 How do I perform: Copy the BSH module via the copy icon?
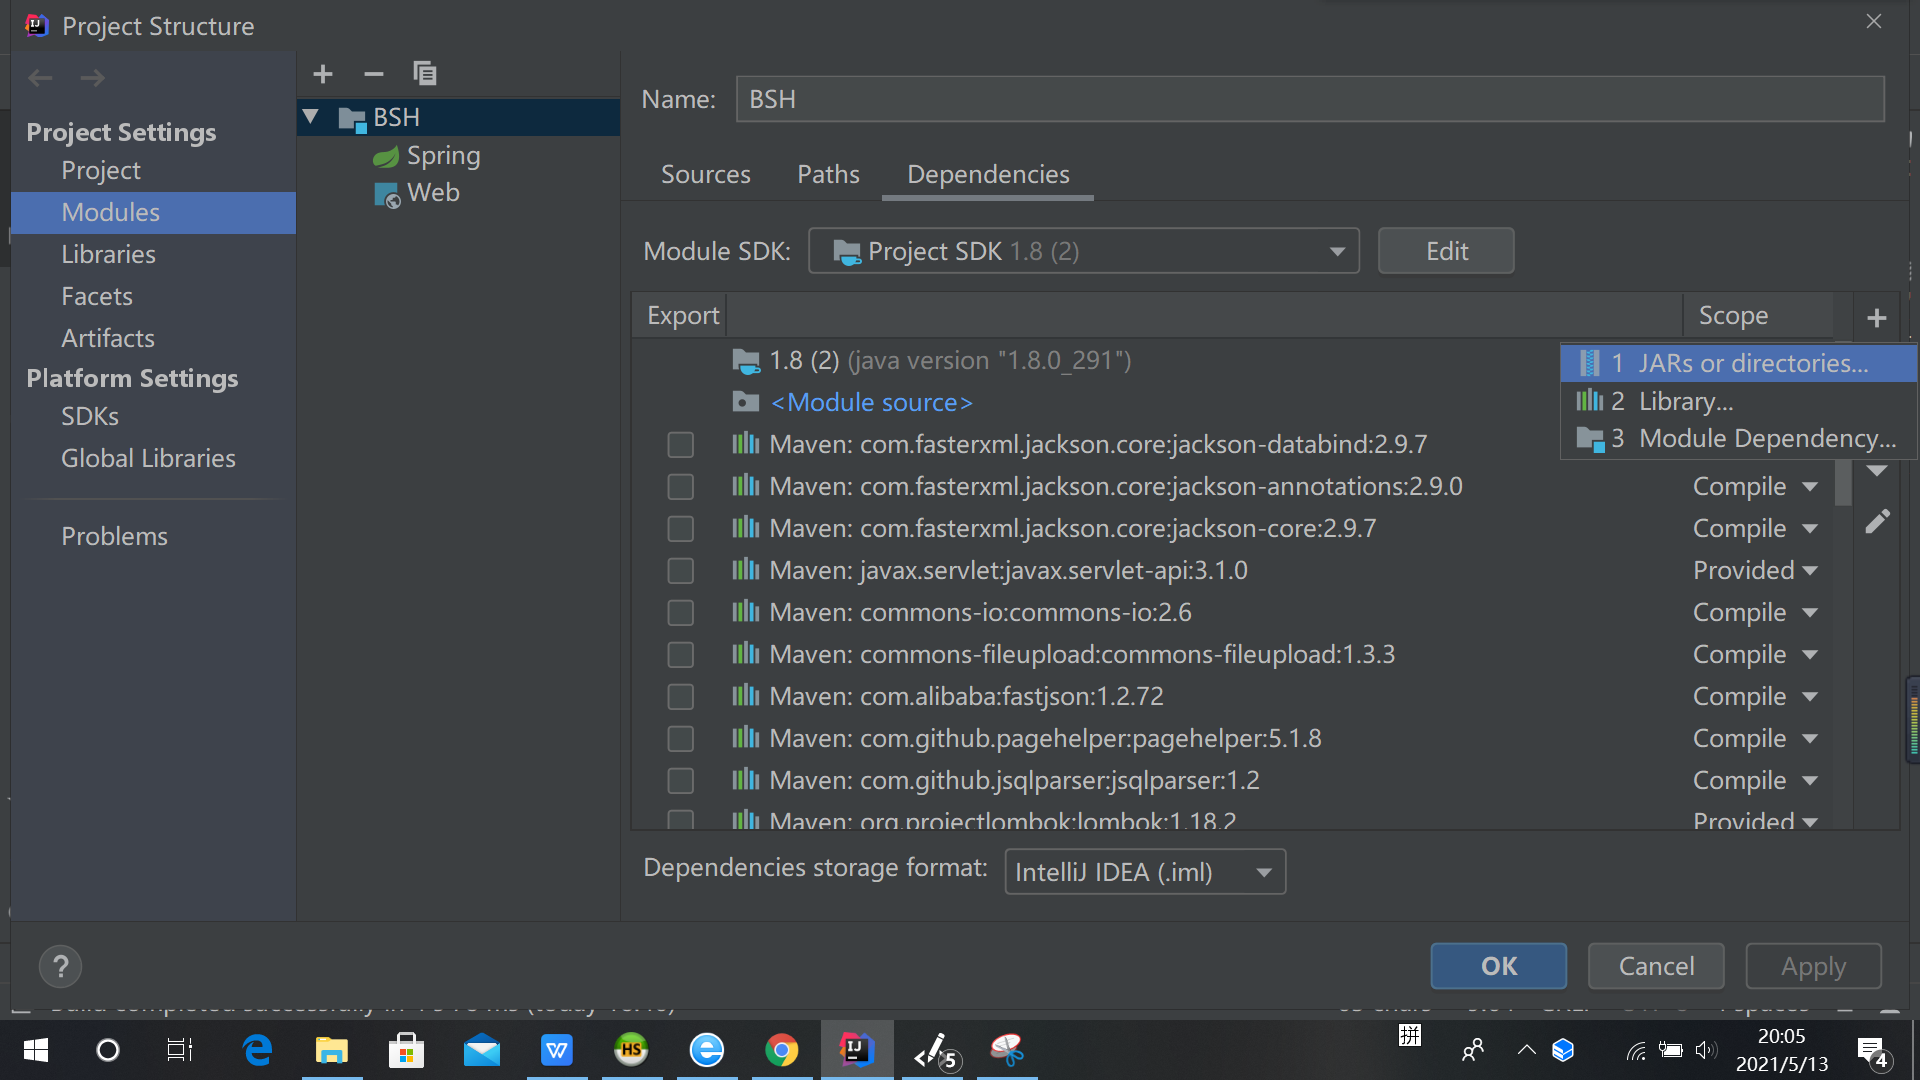tap(424, 73)
